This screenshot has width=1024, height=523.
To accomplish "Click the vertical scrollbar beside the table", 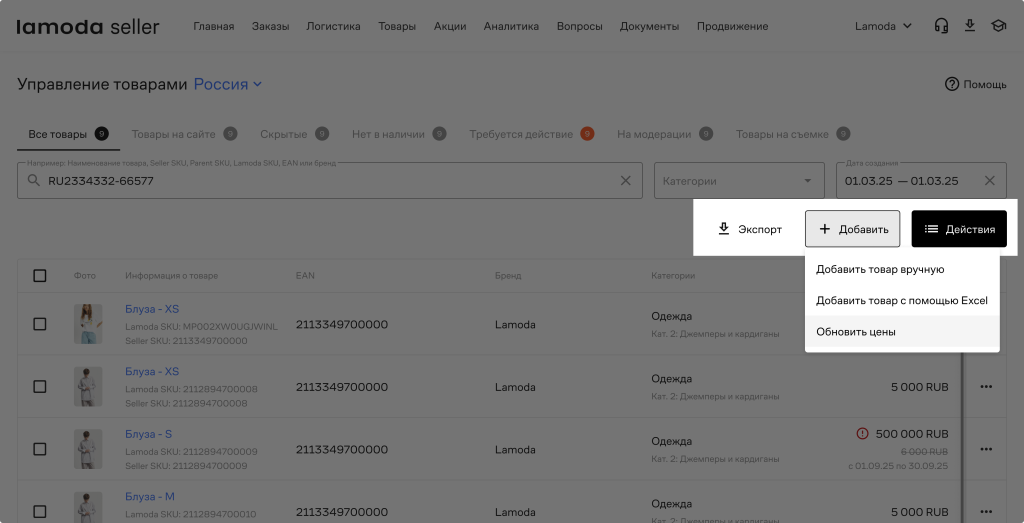I will point(961,436).
